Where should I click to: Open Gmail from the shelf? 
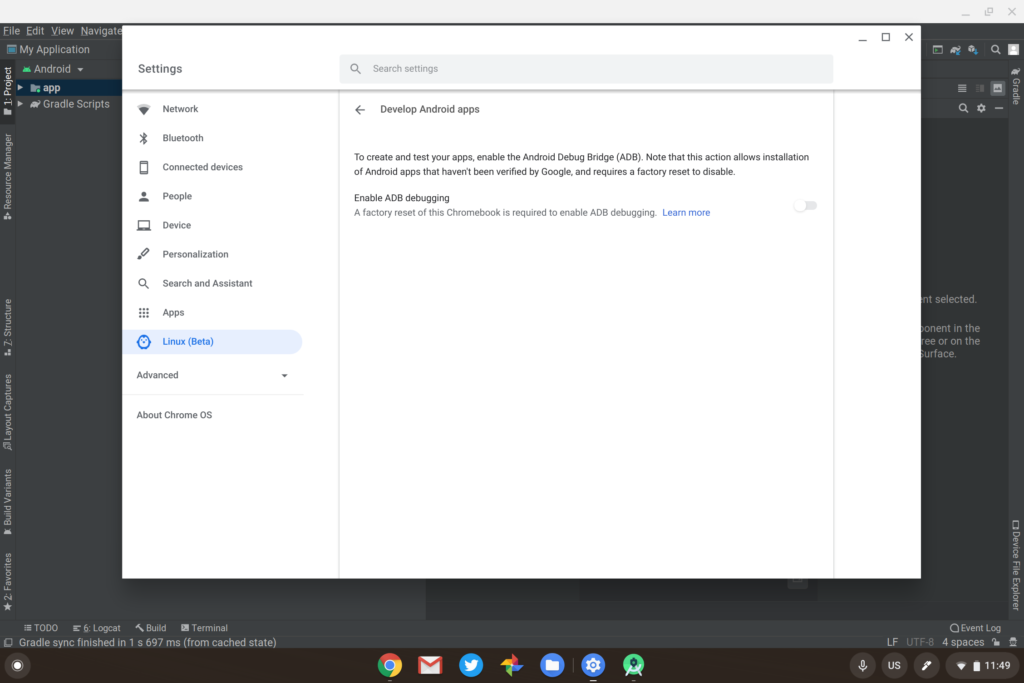(430, 665)
